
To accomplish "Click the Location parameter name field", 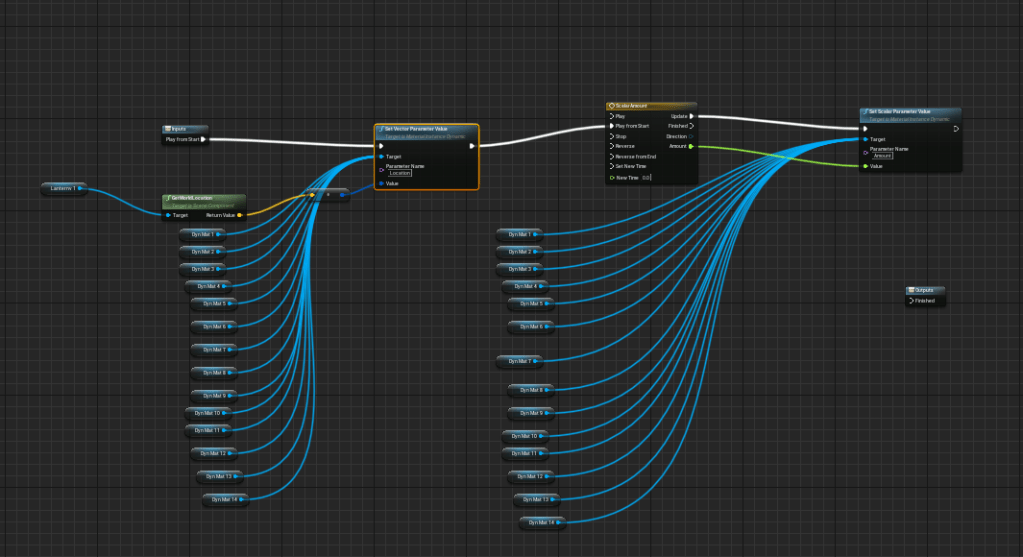I will (x=400, y=173).
